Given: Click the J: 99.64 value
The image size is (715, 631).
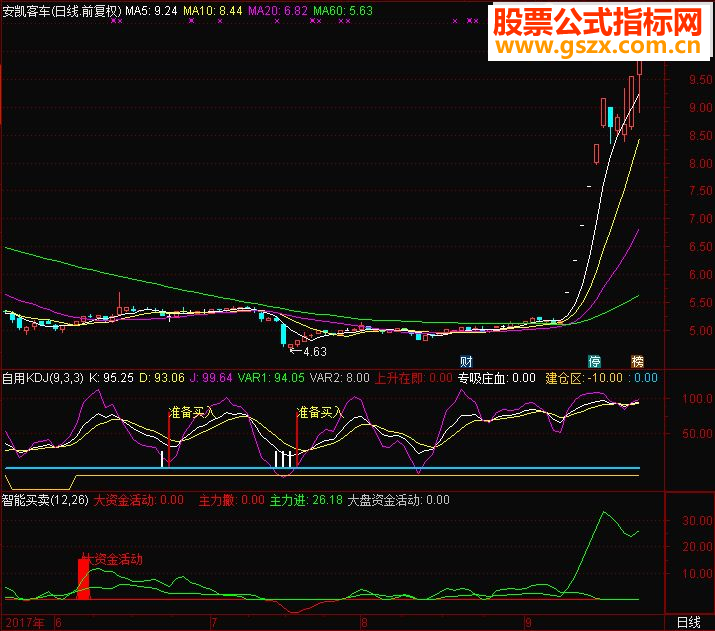Looking at the screenshot, I should 211,378.
